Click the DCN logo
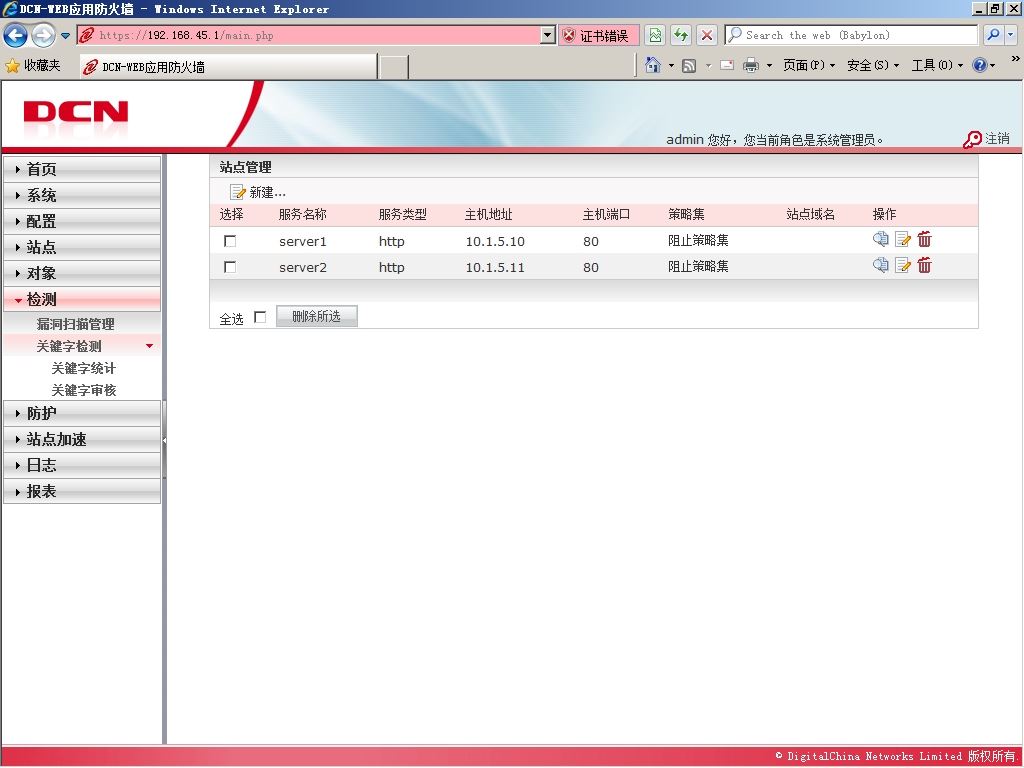The height and width of the screenshot is (768, 1024). coord(76,112)
